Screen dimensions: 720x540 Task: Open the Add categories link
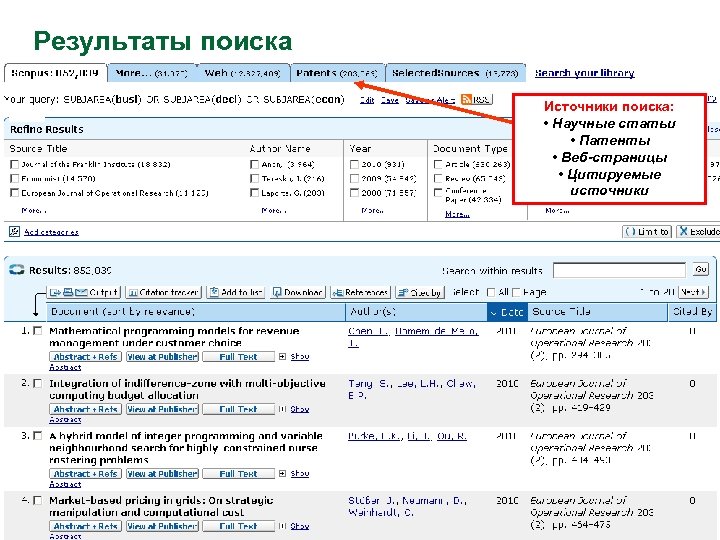[51, 232]
